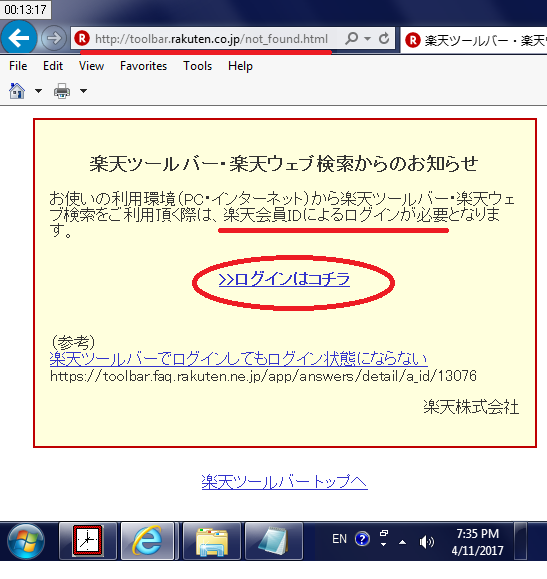Expand the Print options dropdown arrow

tap(83, 90)
